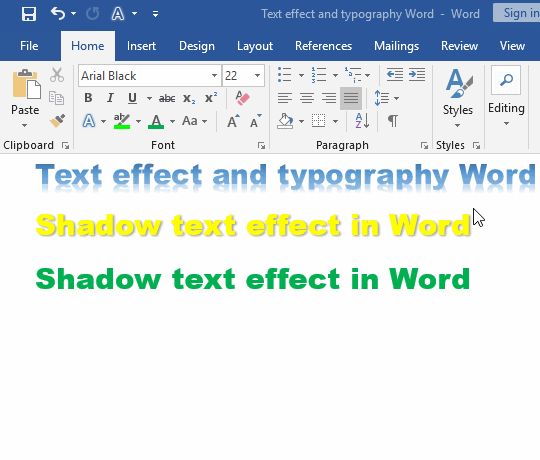The width and height of the screenshot is (540, 460).
Task: Decrease font size with Shrink Font
Action: coord(256,121)
